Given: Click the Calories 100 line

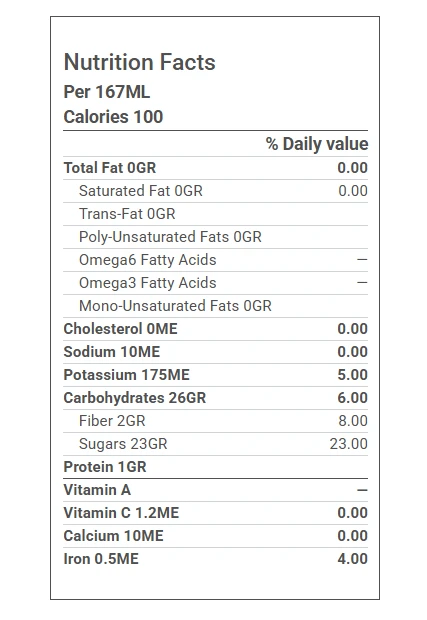Looking at the screenshot, I should click(x=113, y=117).
